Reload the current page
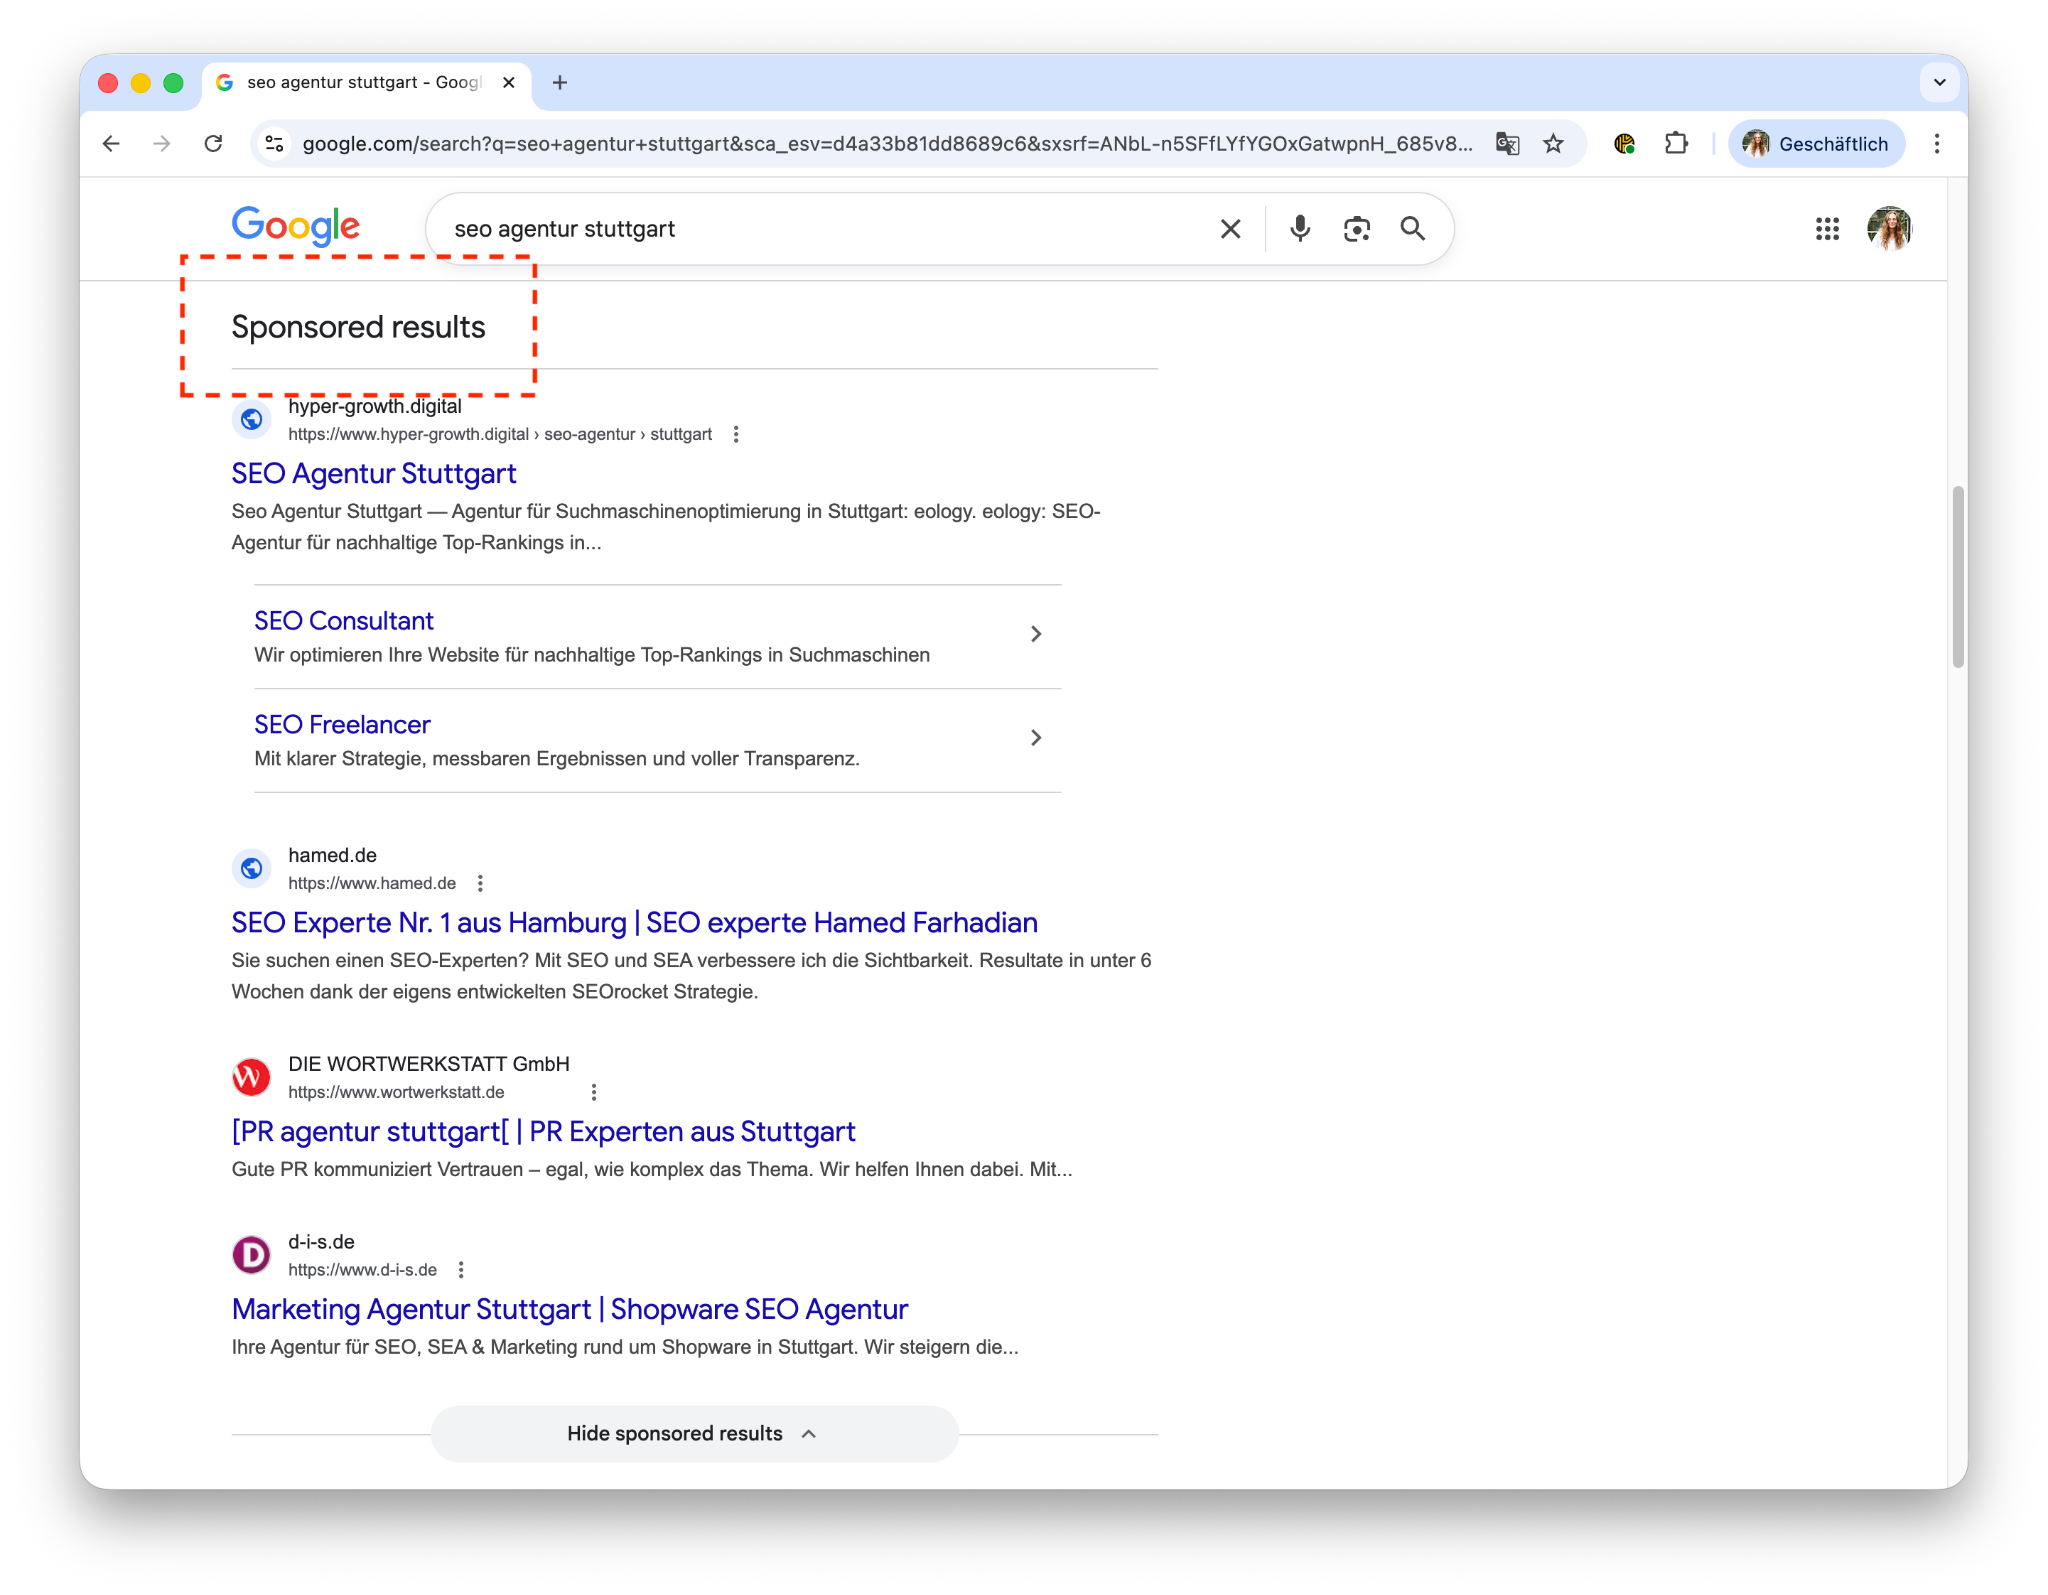This screenshot has height=1595, width=2048. [213, 144]
